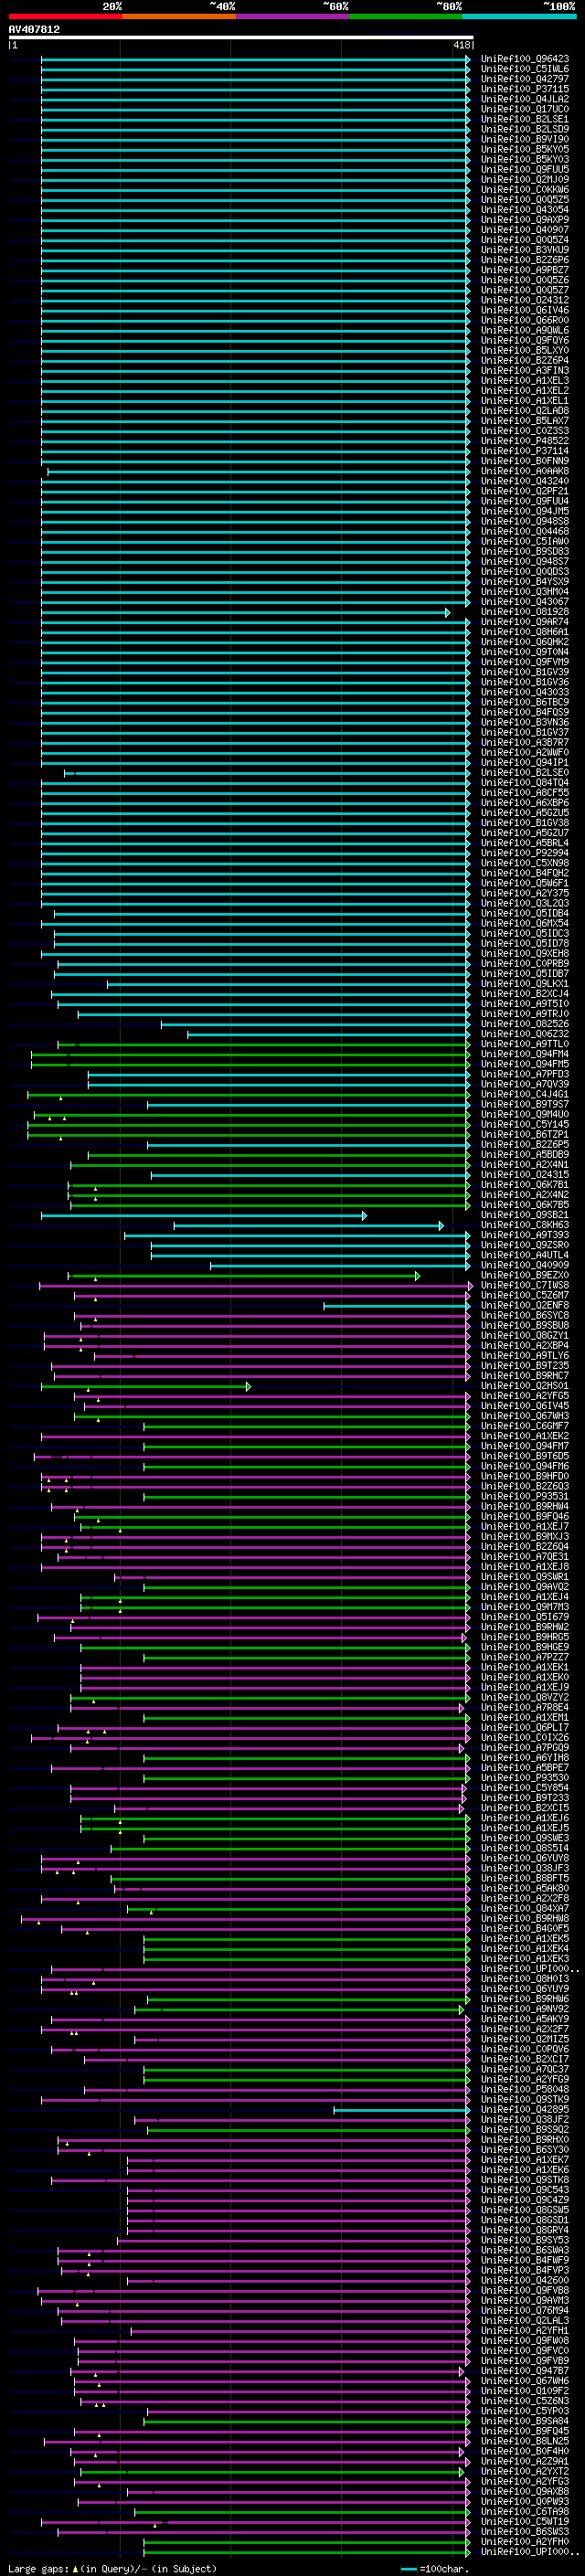Select hit label UniRef100_O43054

coord(525,210)
